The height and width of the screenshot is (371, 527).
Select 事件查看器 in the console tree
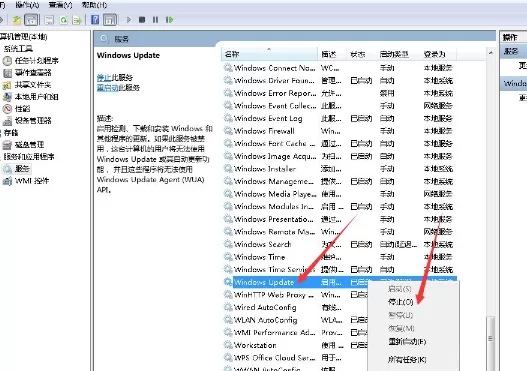[x=33, y=73]
